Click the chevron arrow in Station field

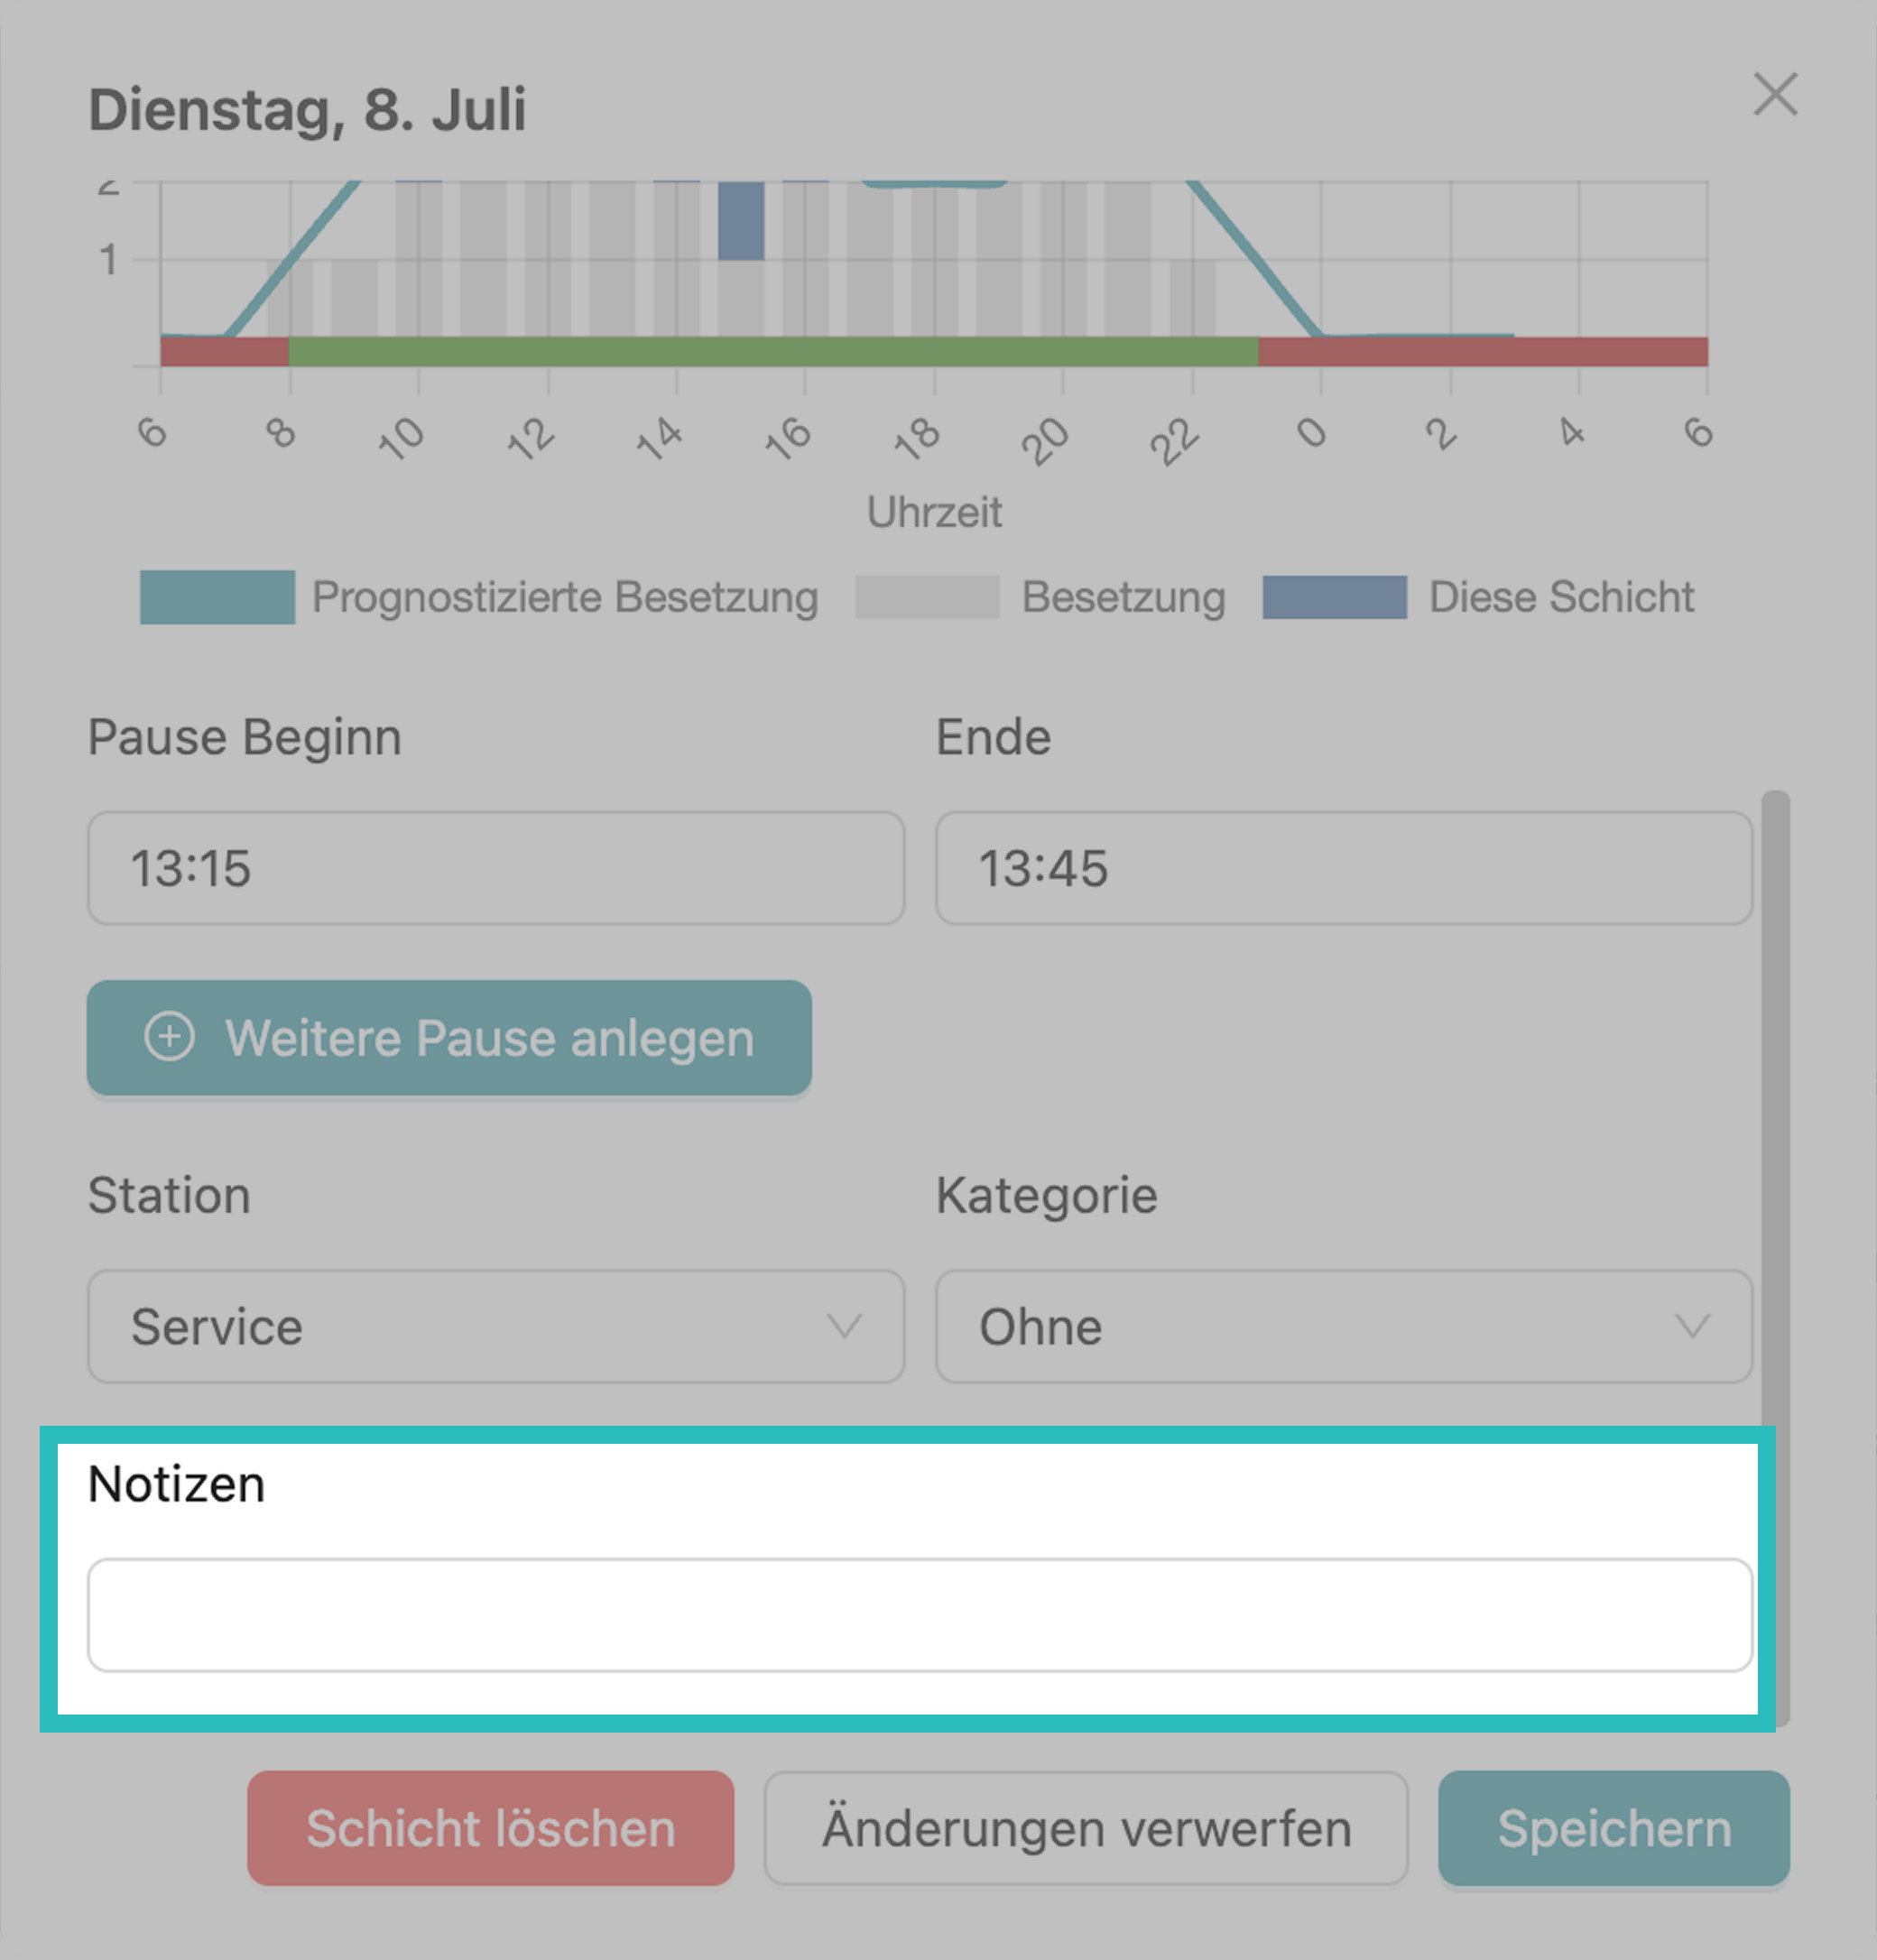point(844,1327)
